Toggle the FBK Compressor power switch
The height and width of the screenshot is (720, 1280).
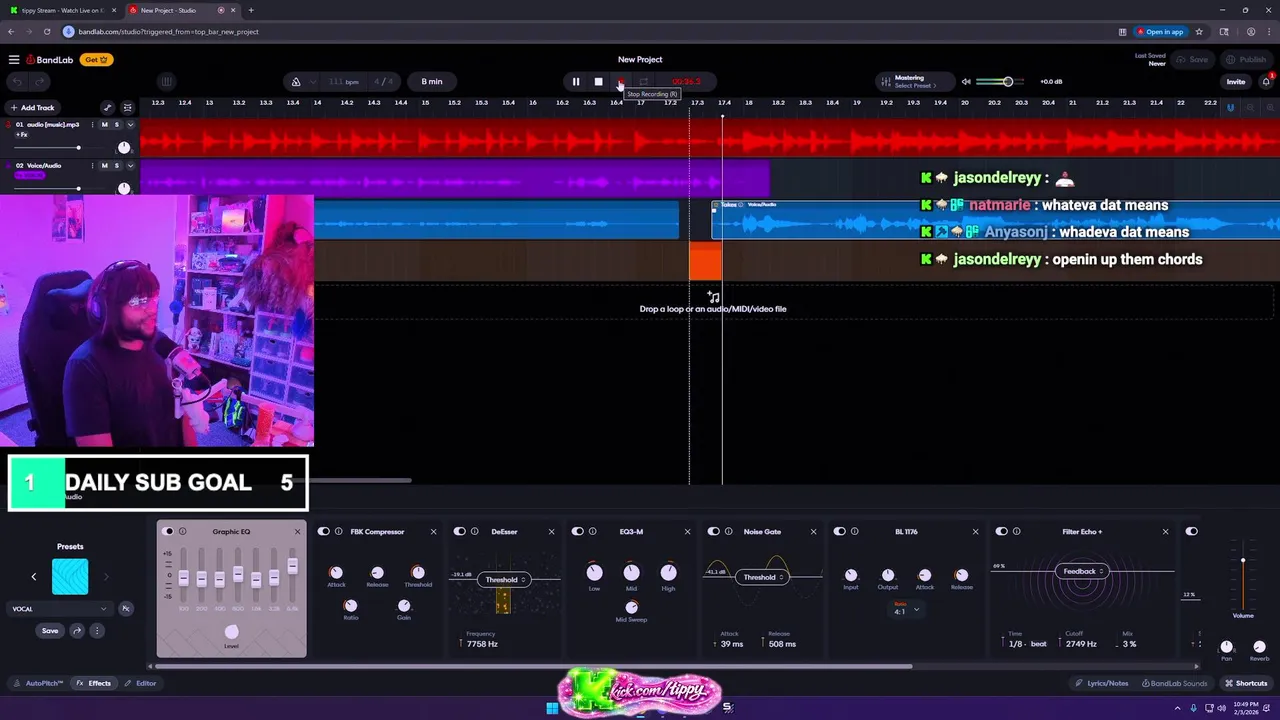pyautogui.click(x=324, y=531)
